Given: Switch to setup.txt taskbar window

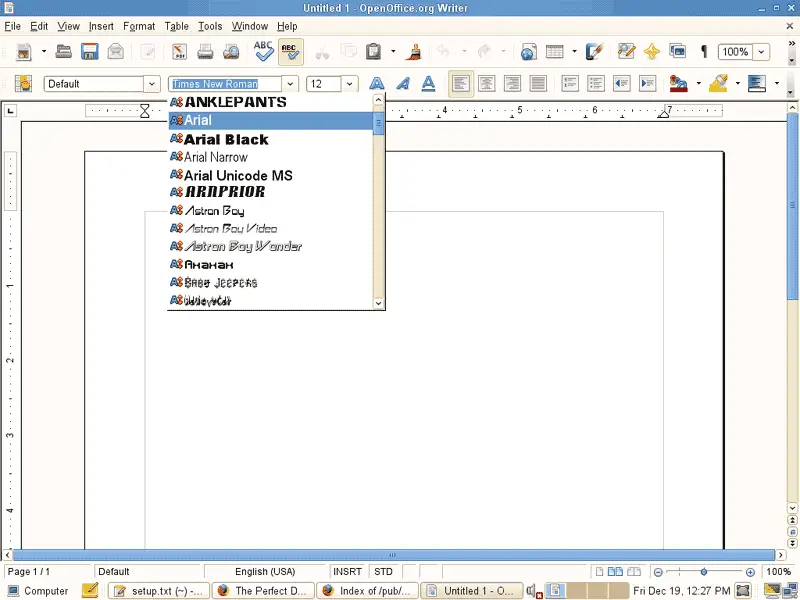Looking at the screenshot, I should pos(159,591).
